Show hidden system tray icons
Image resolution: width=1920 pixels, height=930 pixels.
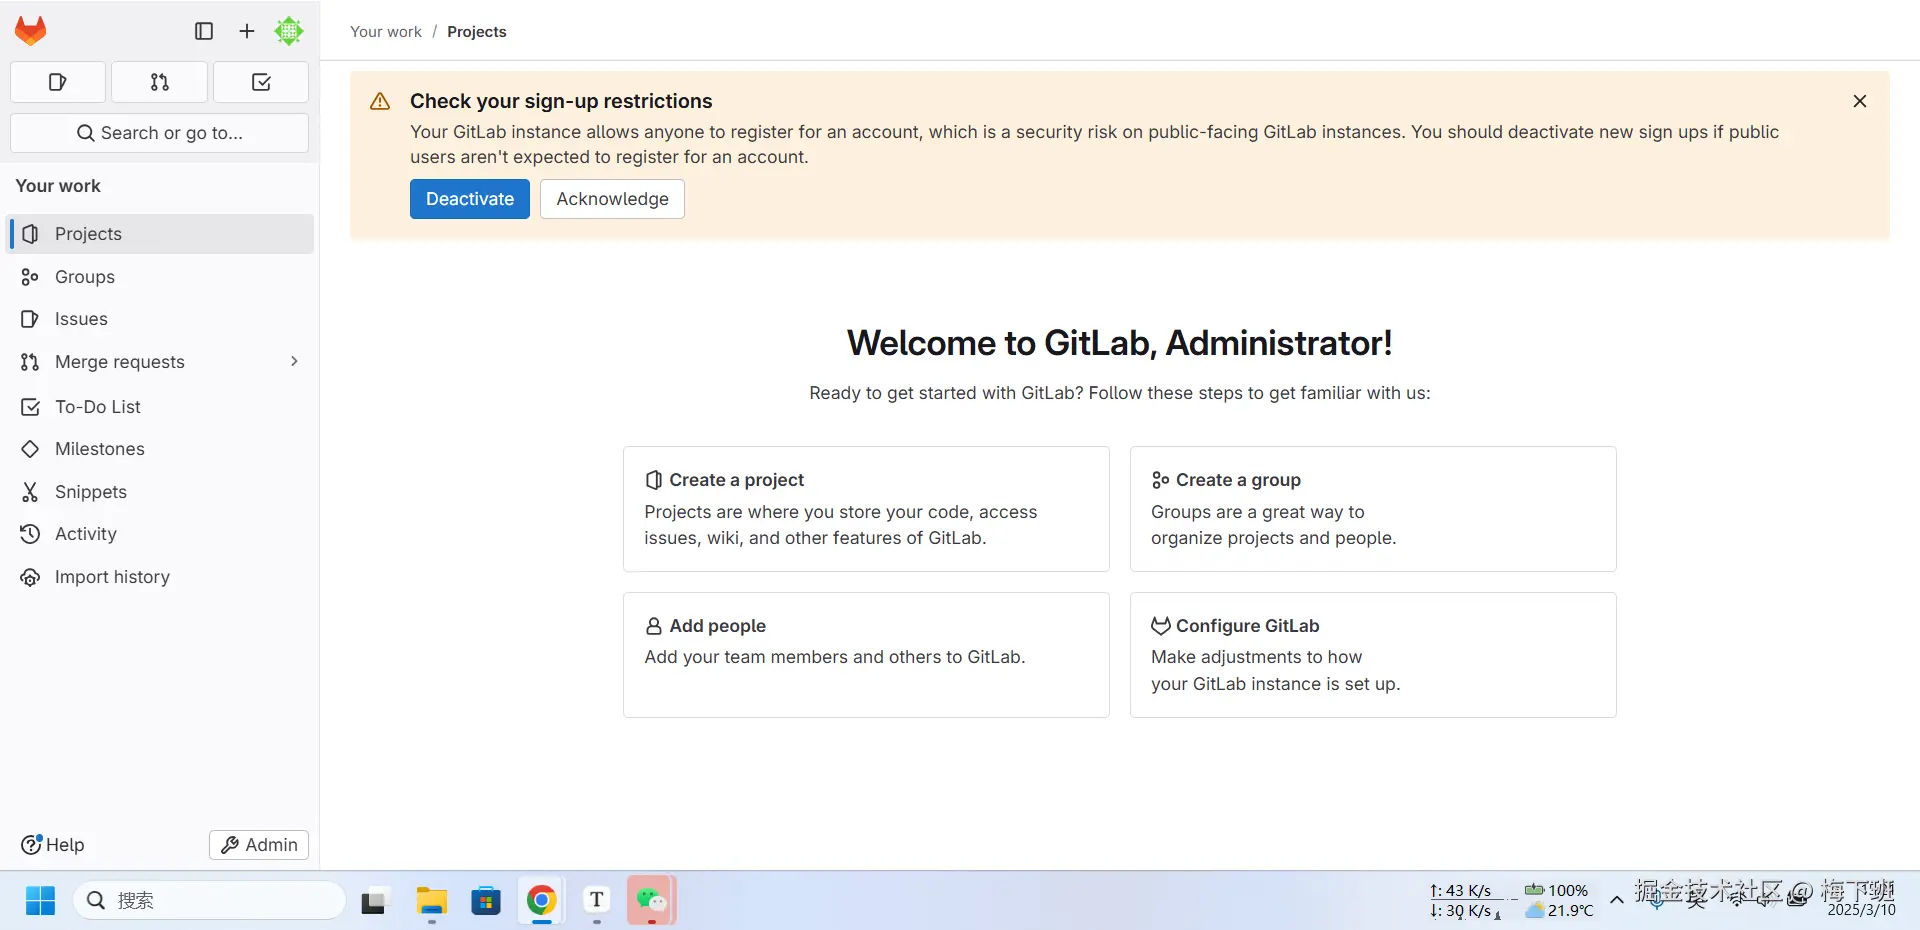click(1617, 900)
